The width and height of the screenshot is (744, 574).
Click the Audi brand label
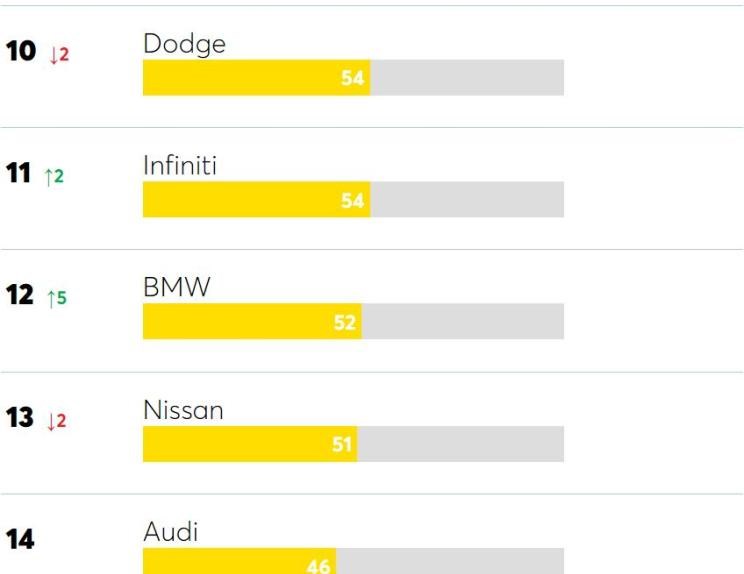pos(170,532)
